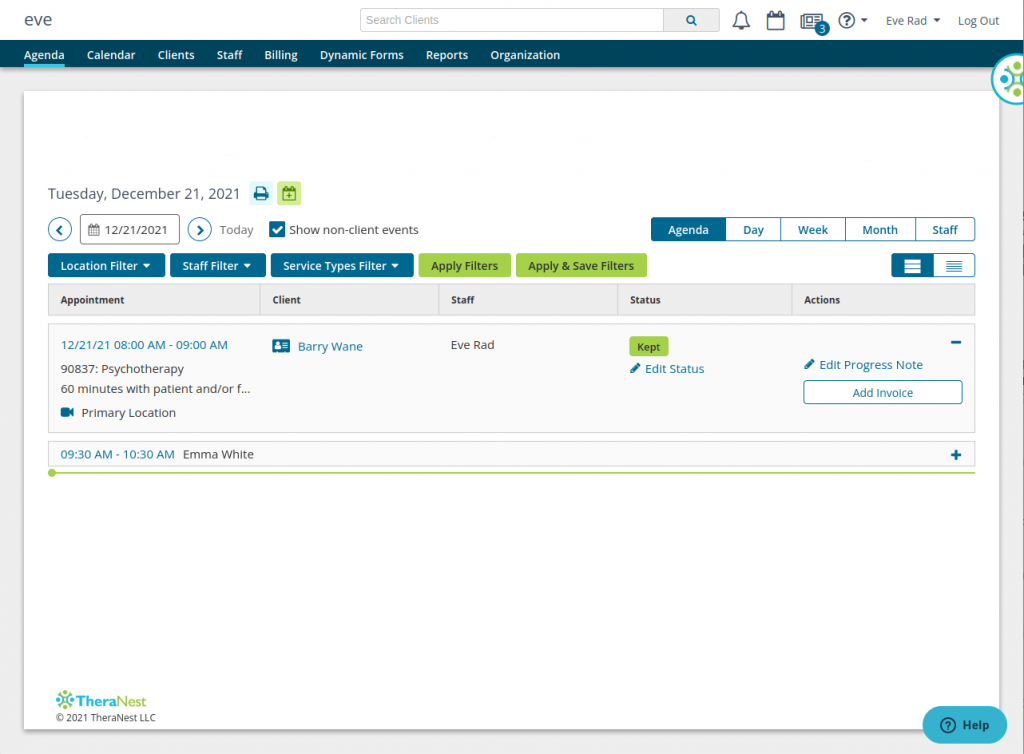Toggle Show non-client events checkbox
Image resolution: width=1024 pixels, height=754 pixels.
pyautogui.click(x=277, y=230)
